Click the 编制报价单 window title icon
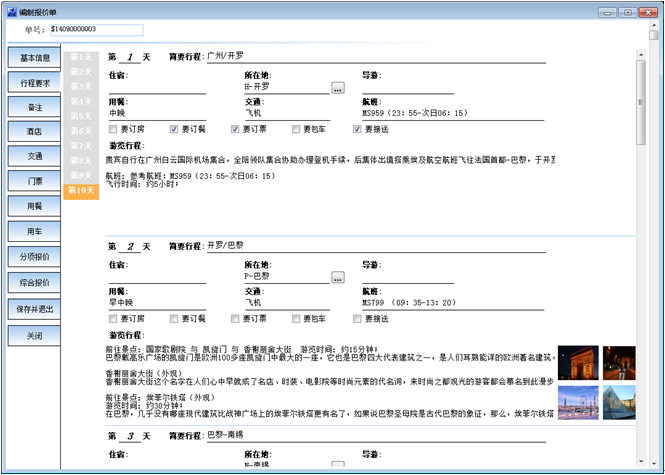Screen dimensions: 665x475 click(12, 12)
